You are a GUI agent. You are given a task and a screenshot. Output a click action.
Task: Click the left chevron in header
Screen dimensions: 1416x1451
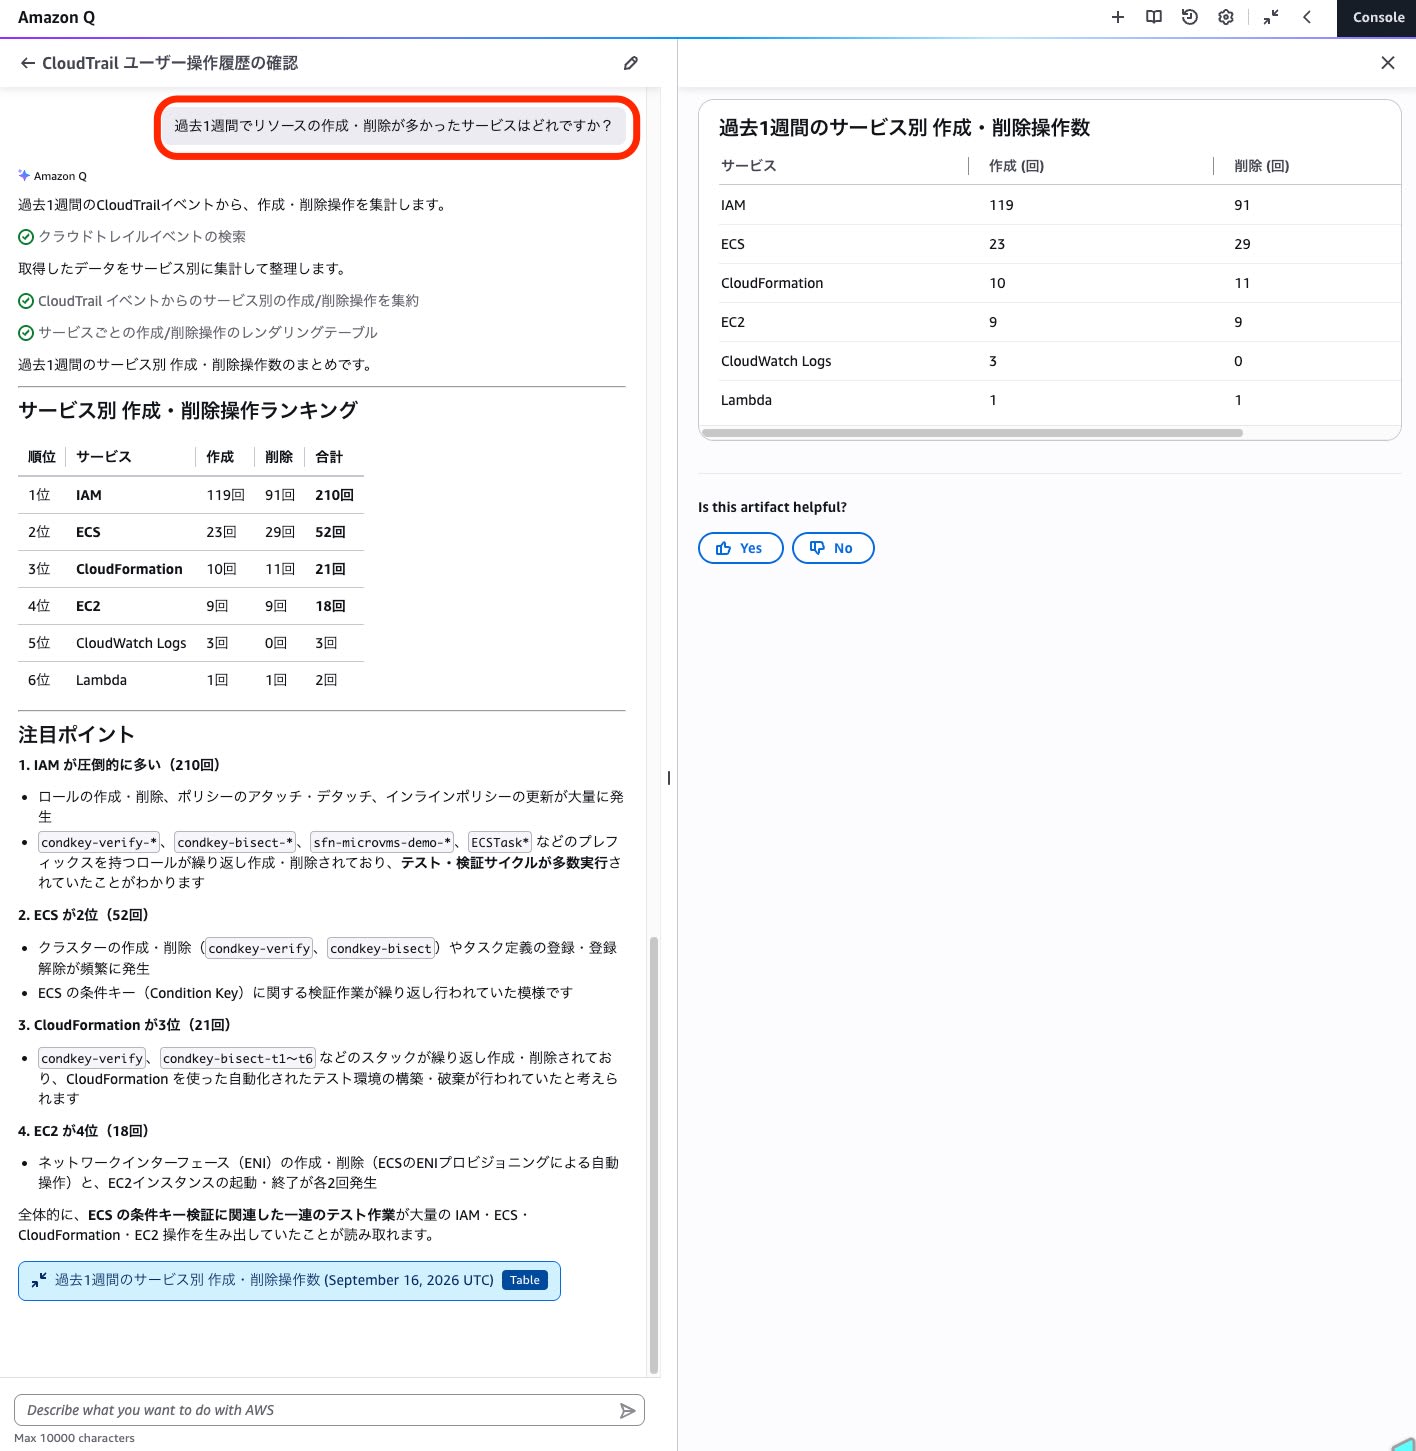tap(1307, 17)
